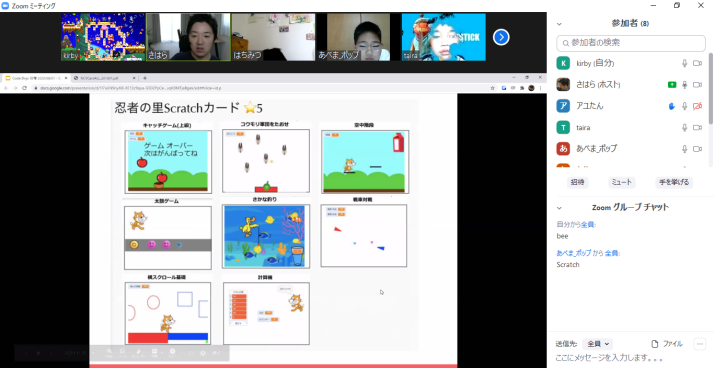Reload the page in the shared browser

click(x=24, y=88)
